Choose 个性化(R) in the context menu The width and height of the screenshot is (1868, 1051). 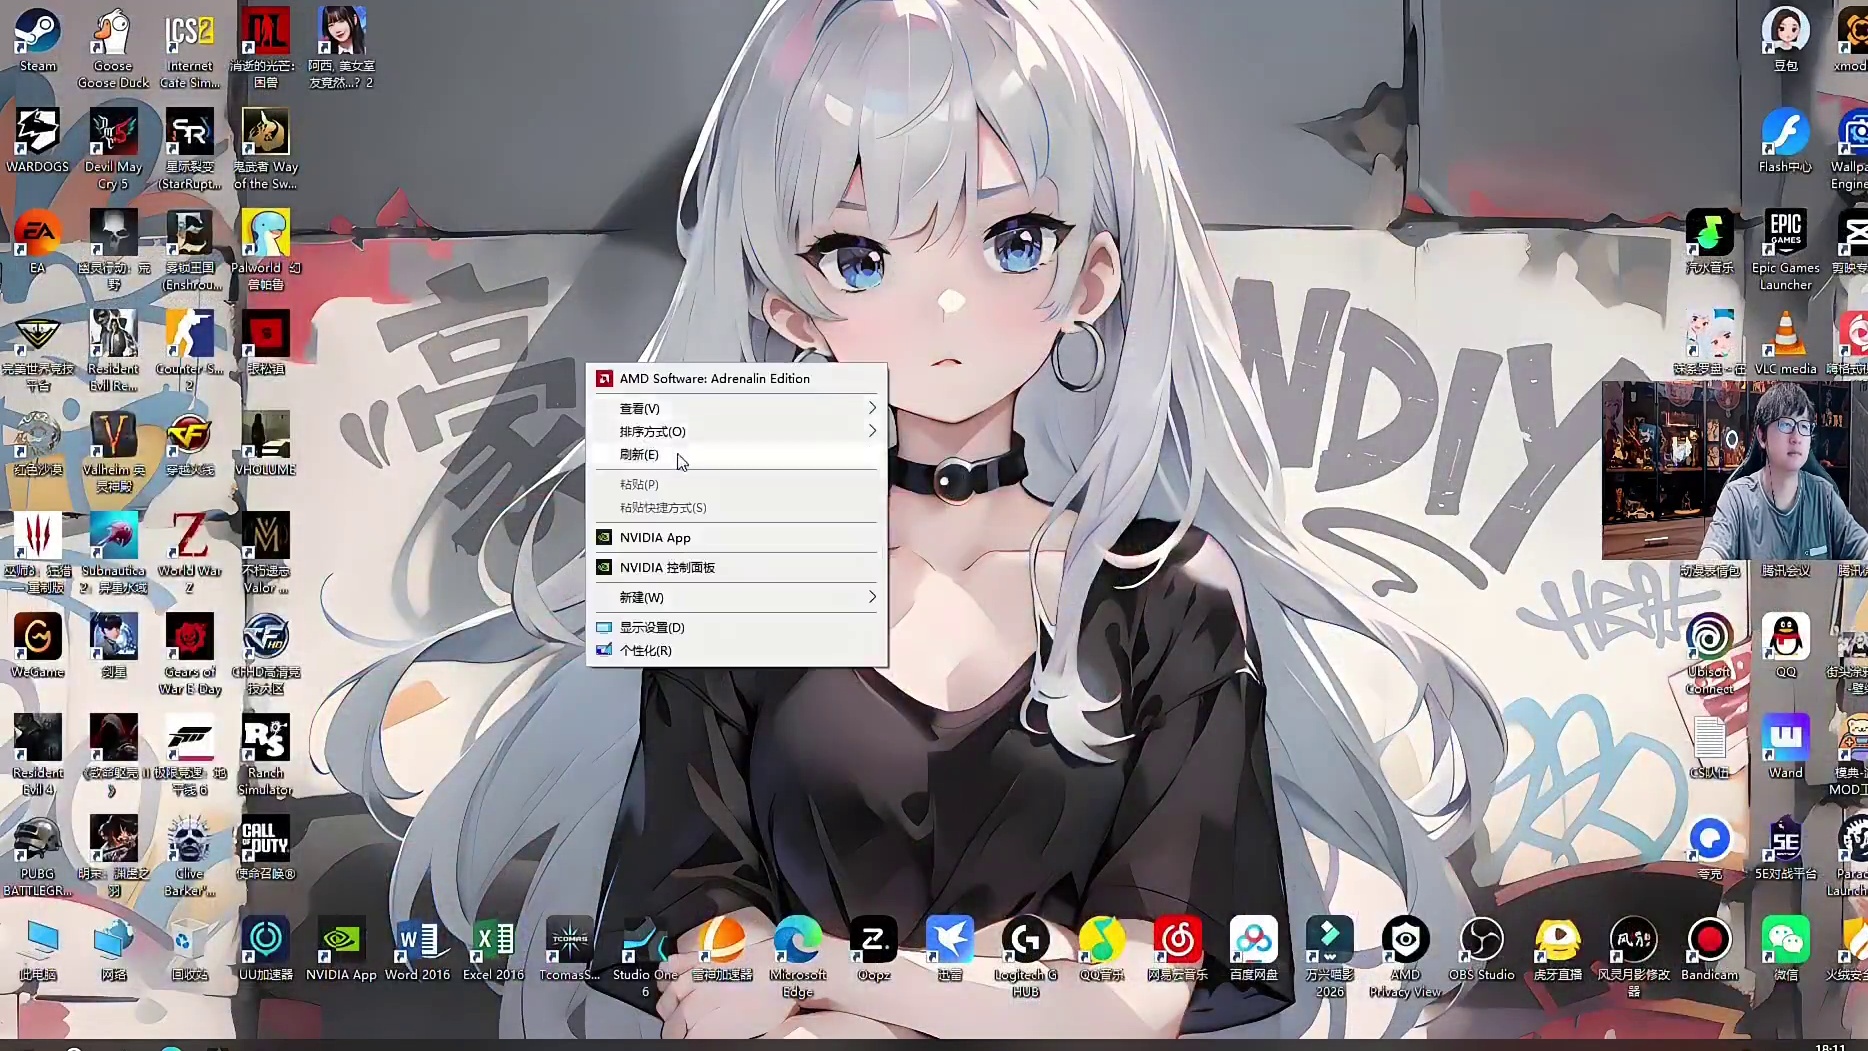736,650
